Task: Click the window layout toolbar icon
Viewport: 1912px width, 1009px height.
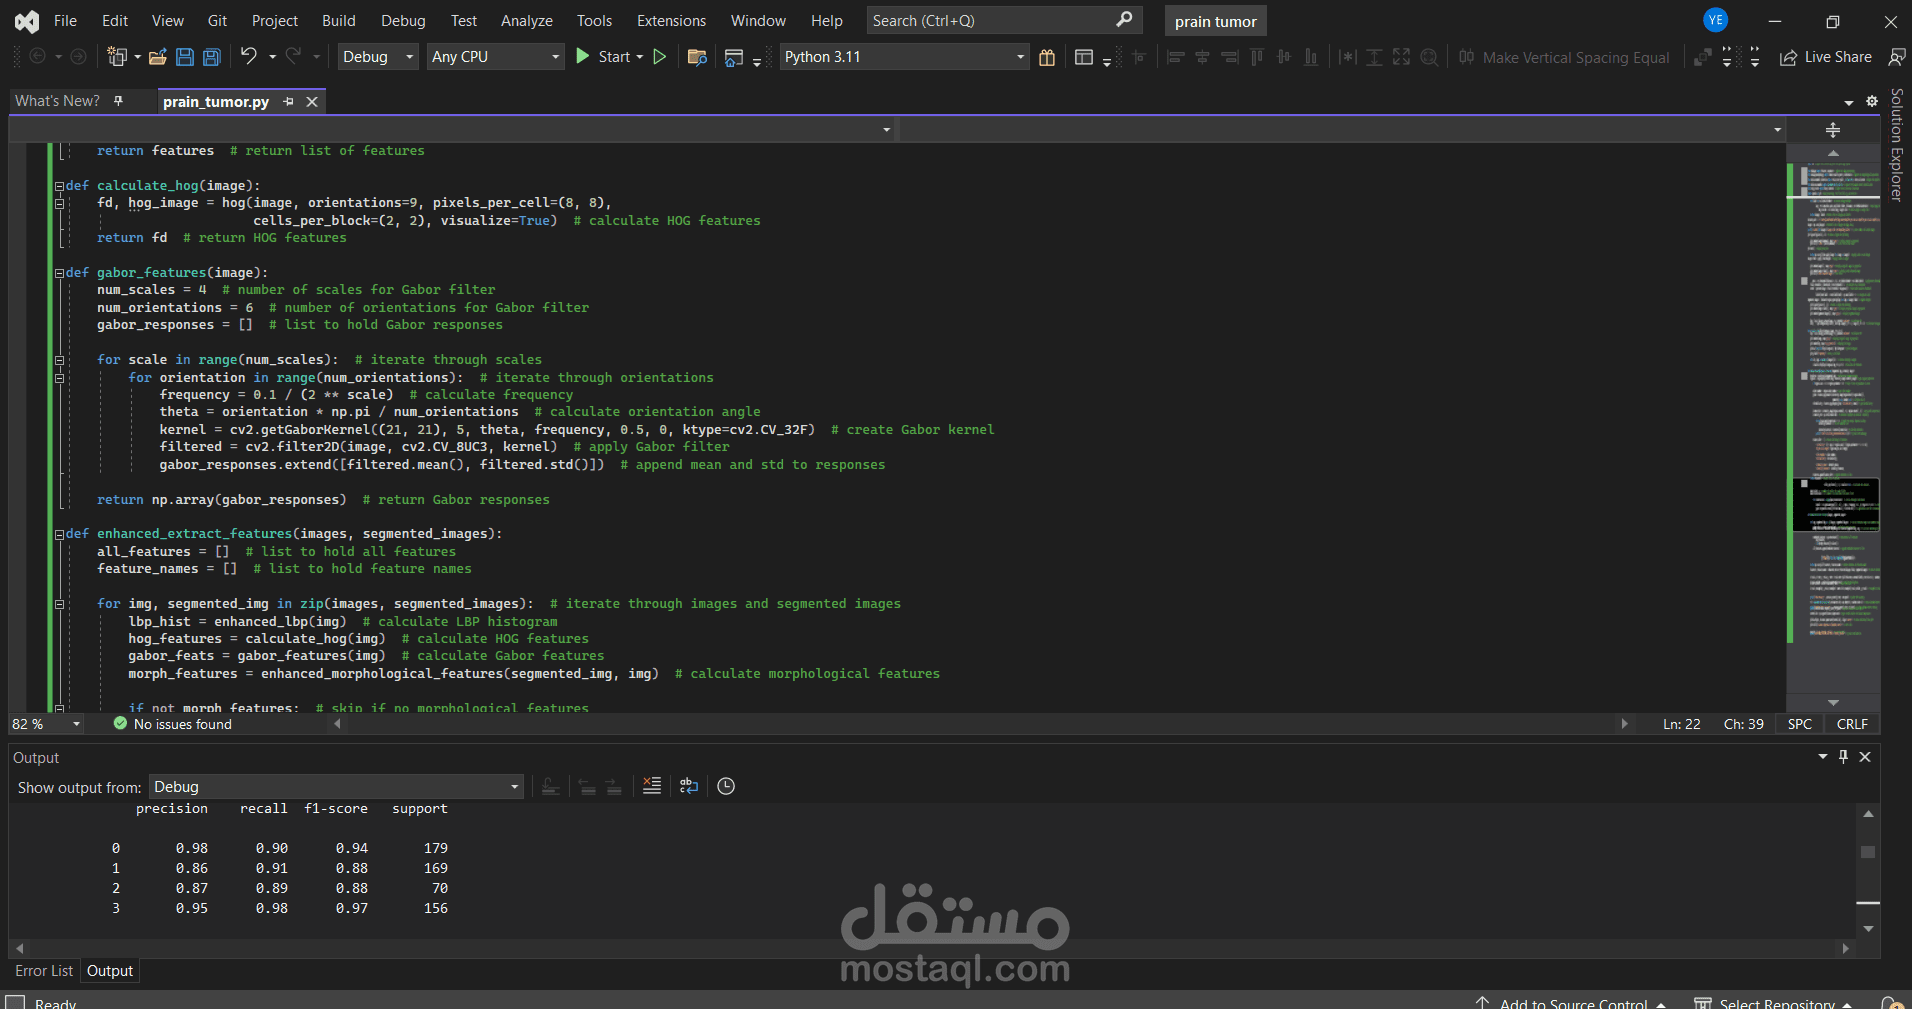Action: pyautogui.click(x=1084, y=57)
